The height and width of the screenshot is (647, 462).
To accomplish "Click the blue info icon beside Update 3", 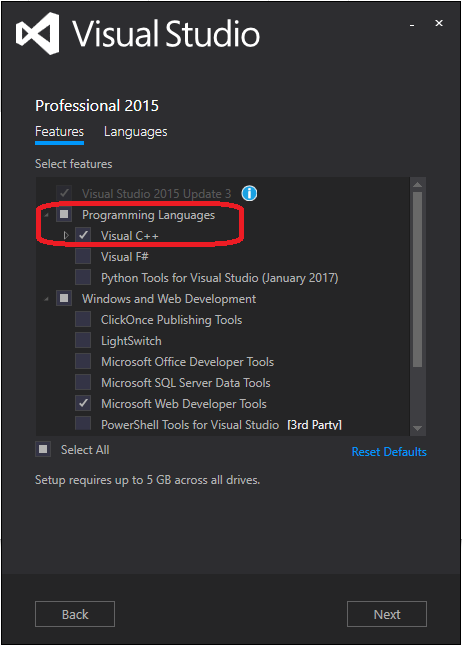I will pyautogui.click(x=249, y=193).
